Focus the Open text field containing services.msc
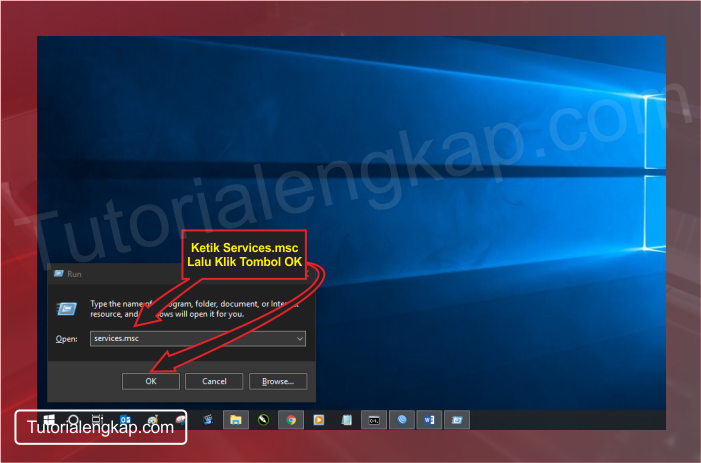Image resolution: width=701 pixels, height=463 pixels. tap(198, 338)
